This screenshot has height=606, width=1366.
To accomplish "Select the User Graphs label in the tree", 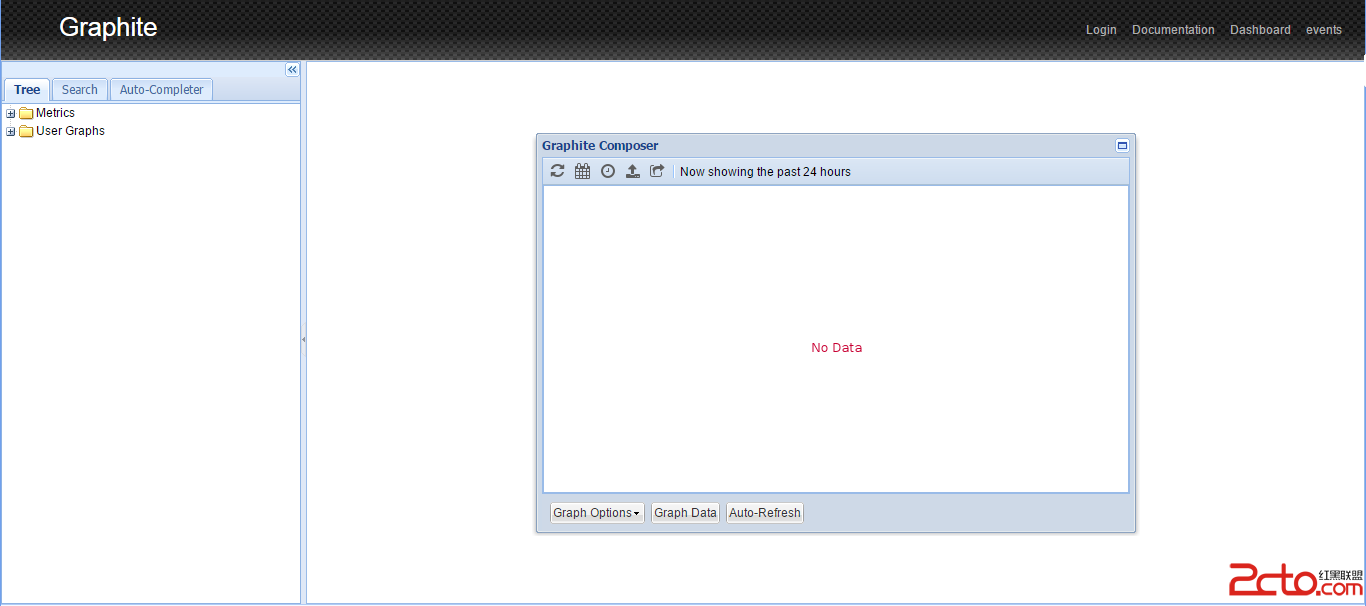I will click(70, 131).
